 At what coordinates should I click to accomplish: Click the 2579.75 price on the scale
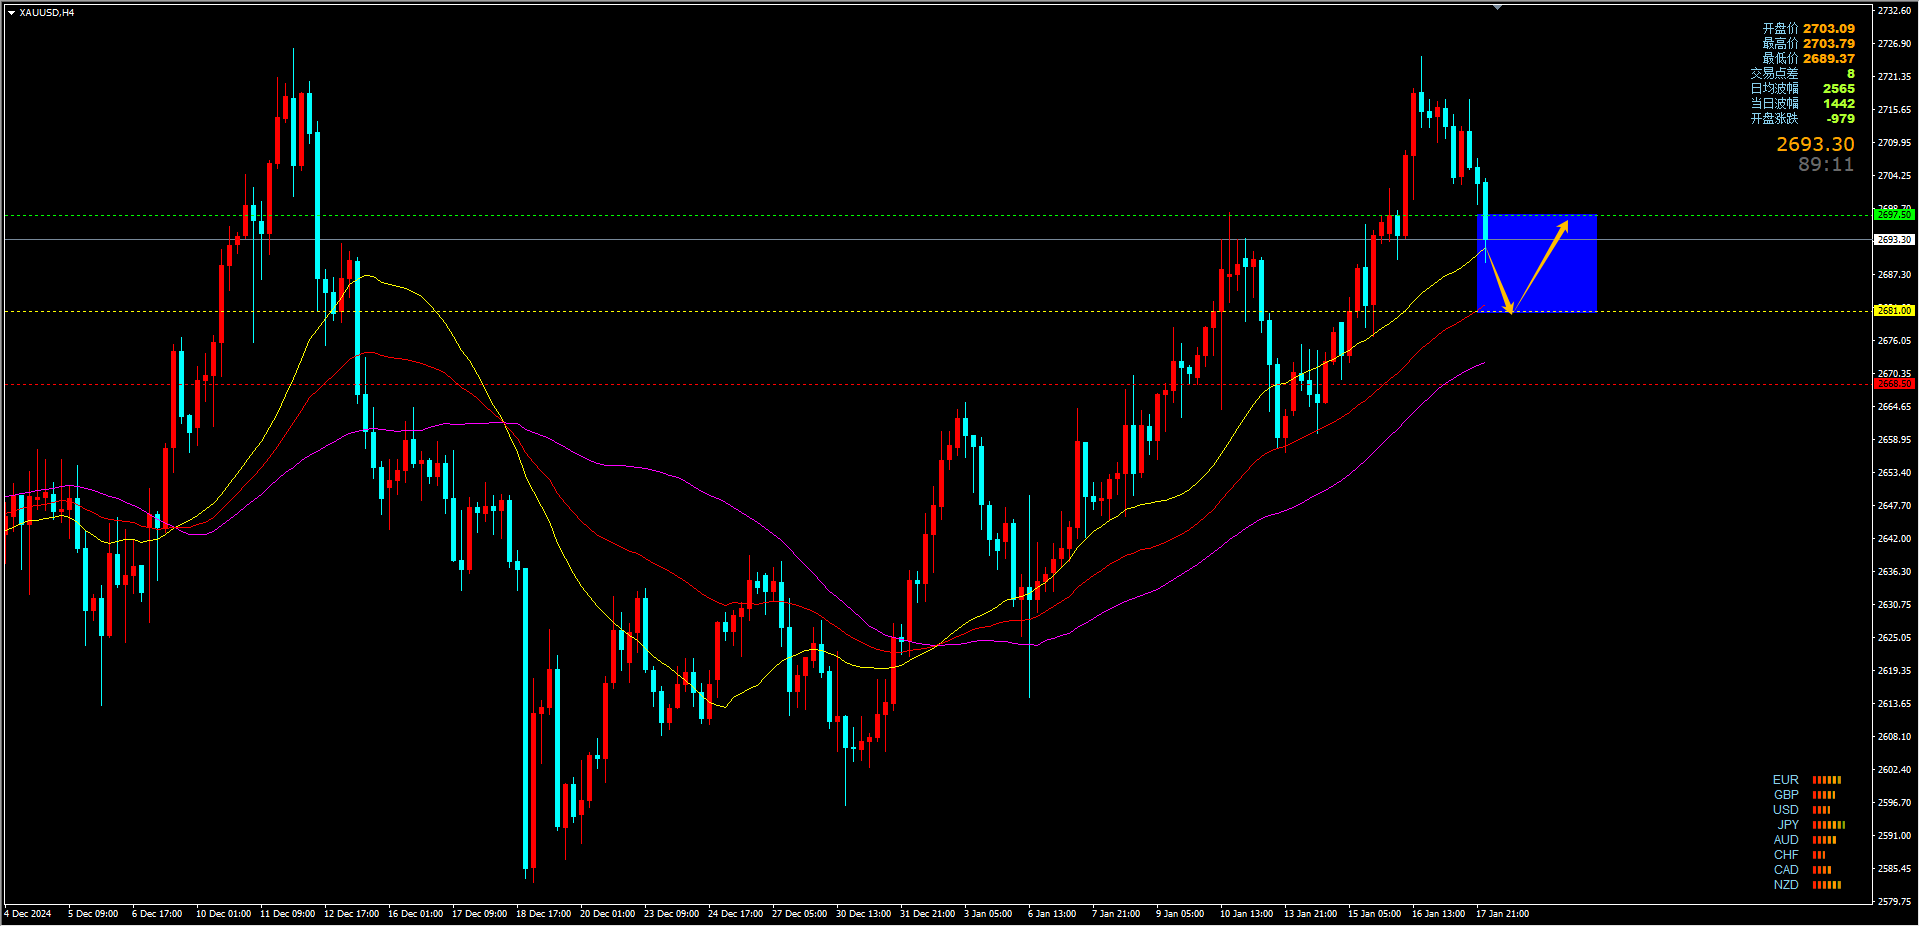(1894, 902)
